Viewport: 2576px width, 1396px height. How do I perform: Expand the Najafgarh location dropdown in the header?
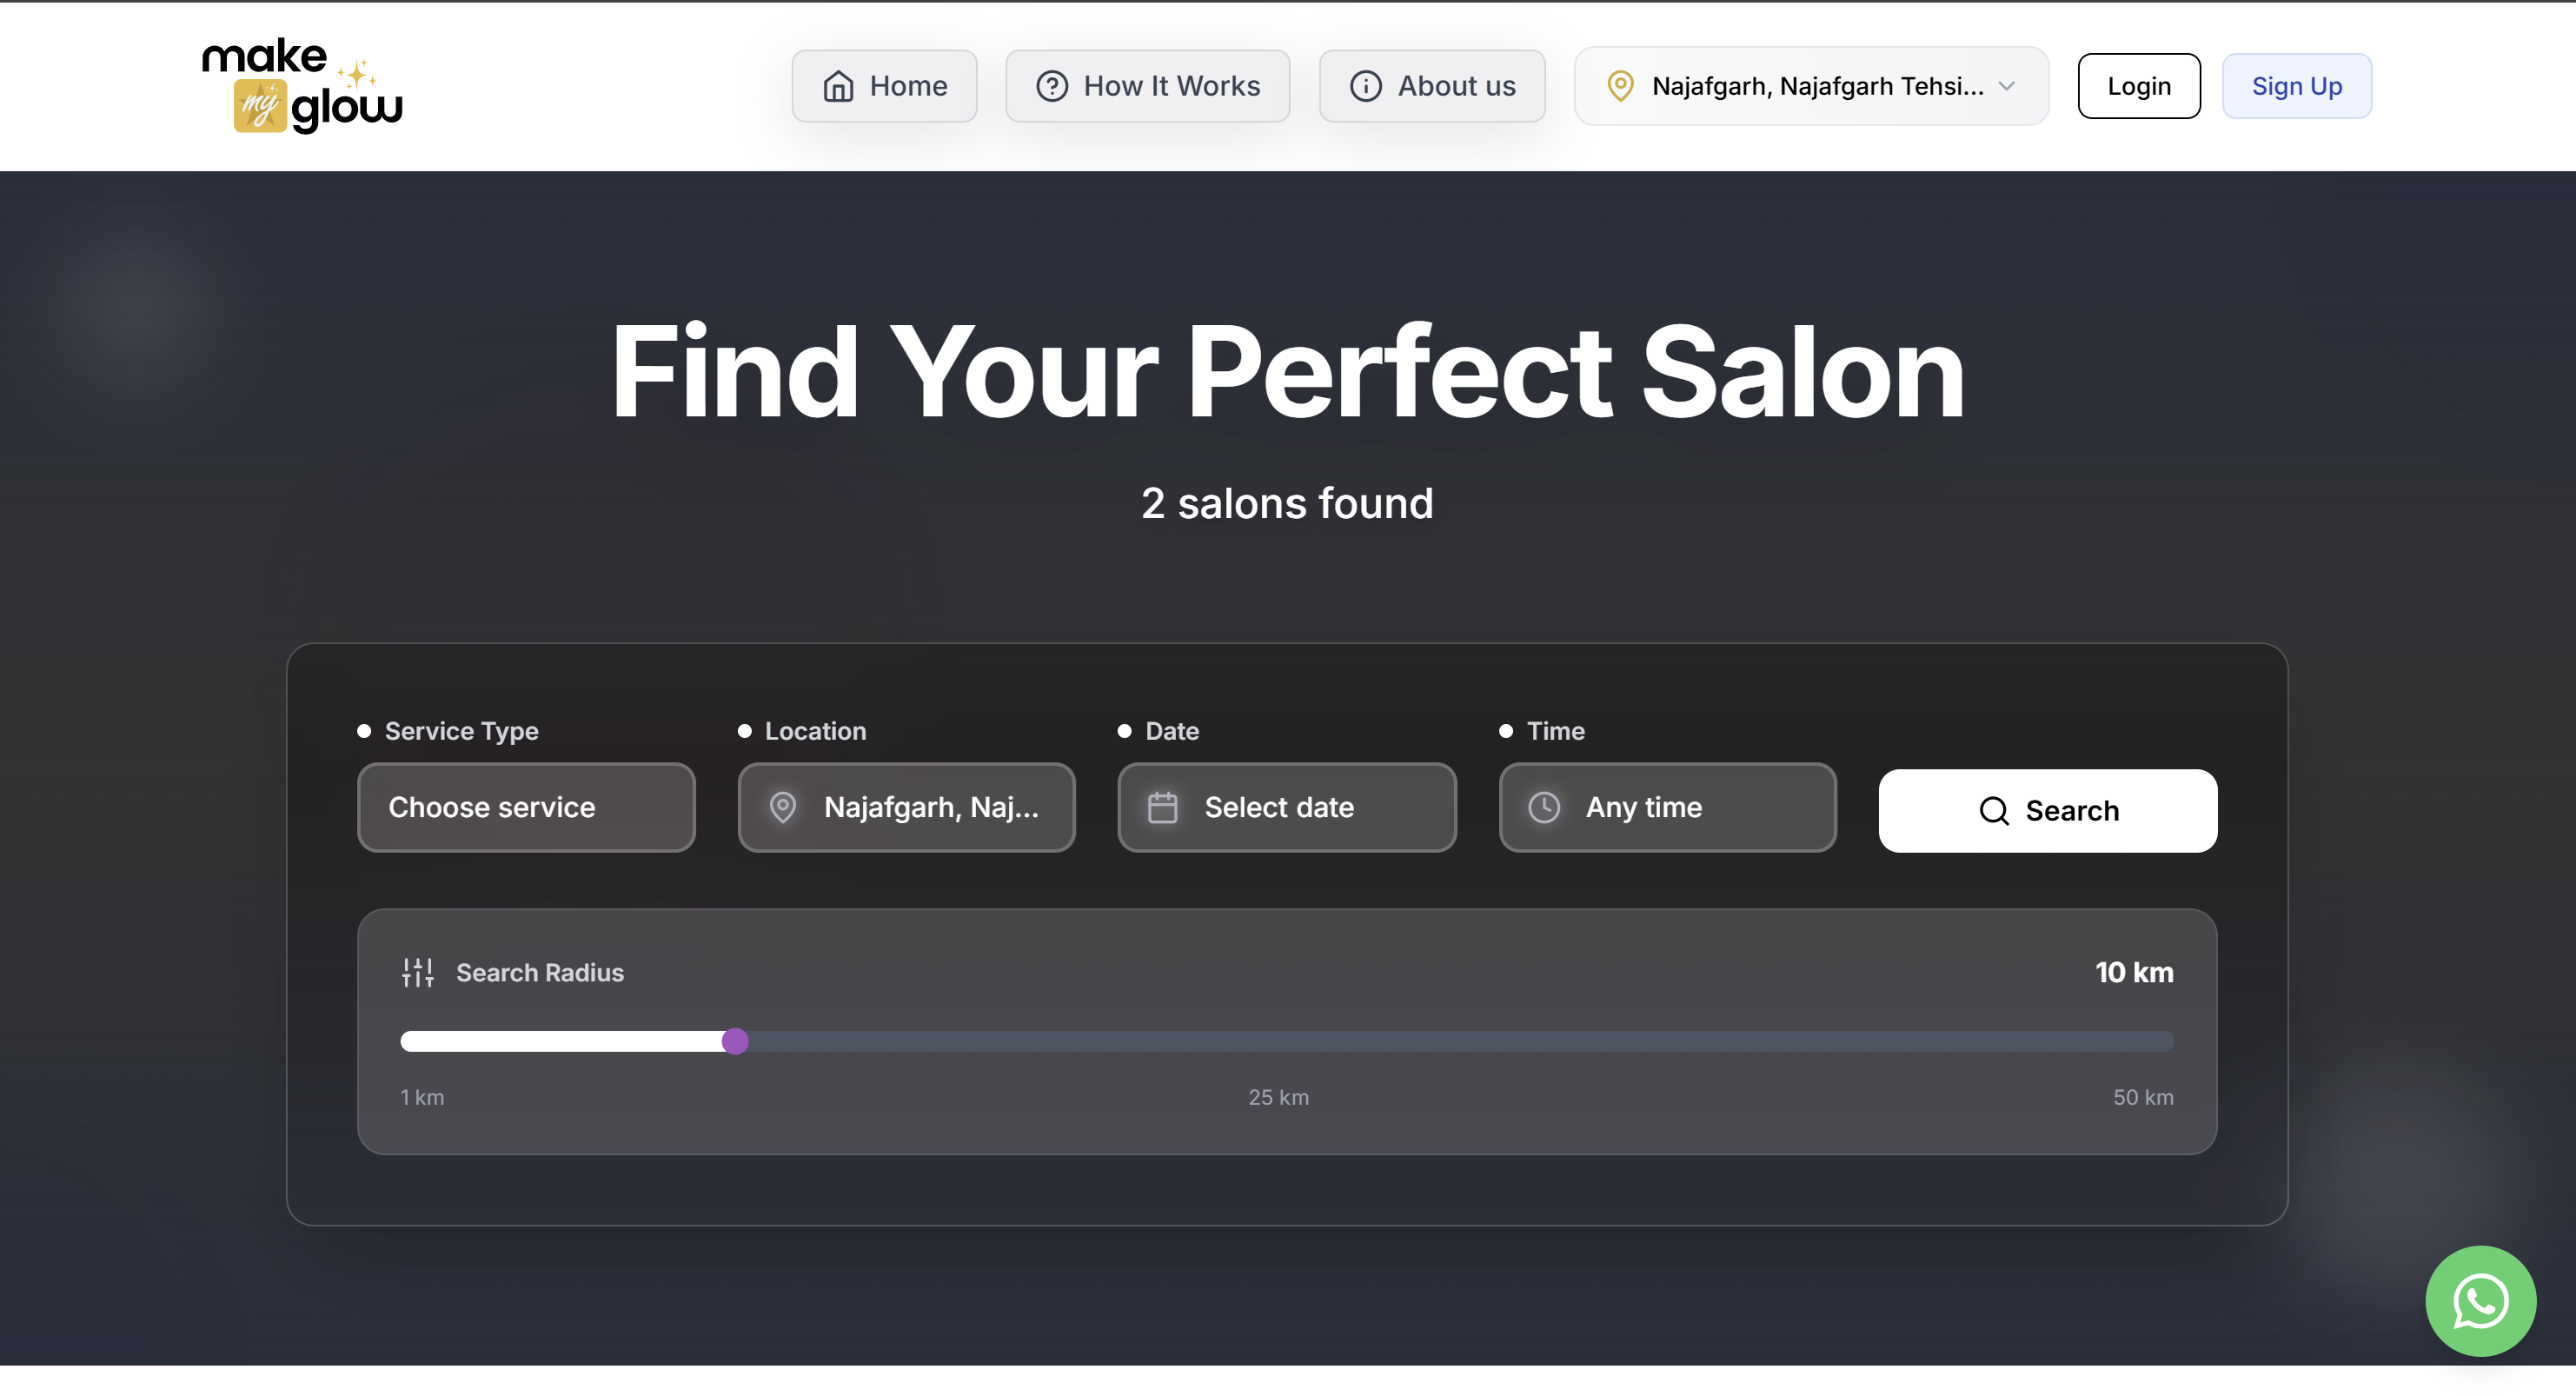coord(2007,86)
